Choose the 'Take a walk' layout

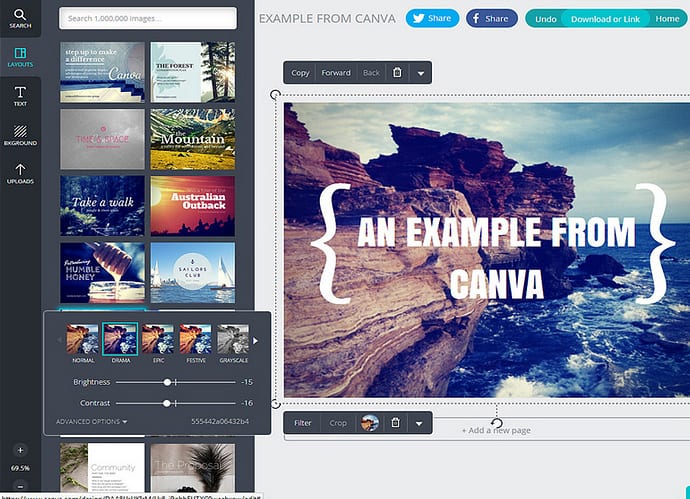tap(102, 206)
